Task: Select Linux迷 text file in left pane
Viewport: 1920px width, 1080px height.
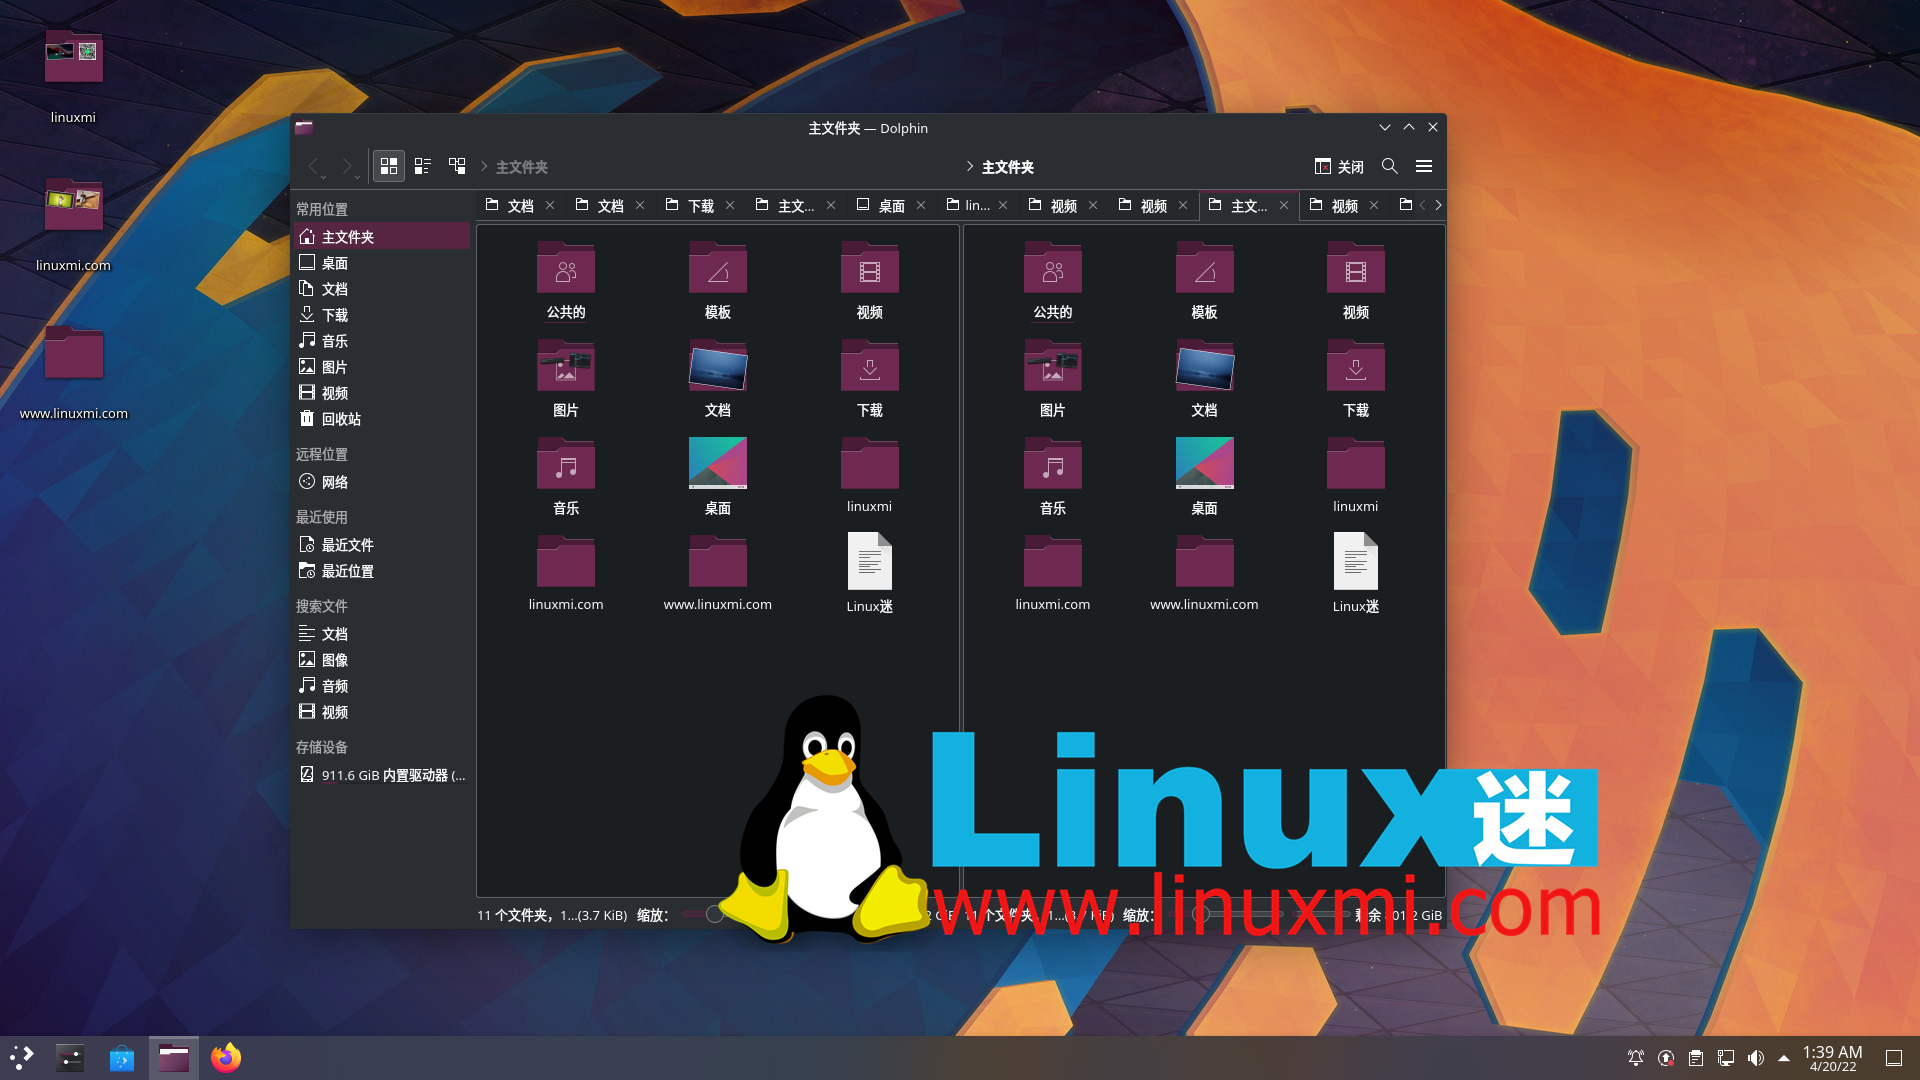Action: point(870,574)
